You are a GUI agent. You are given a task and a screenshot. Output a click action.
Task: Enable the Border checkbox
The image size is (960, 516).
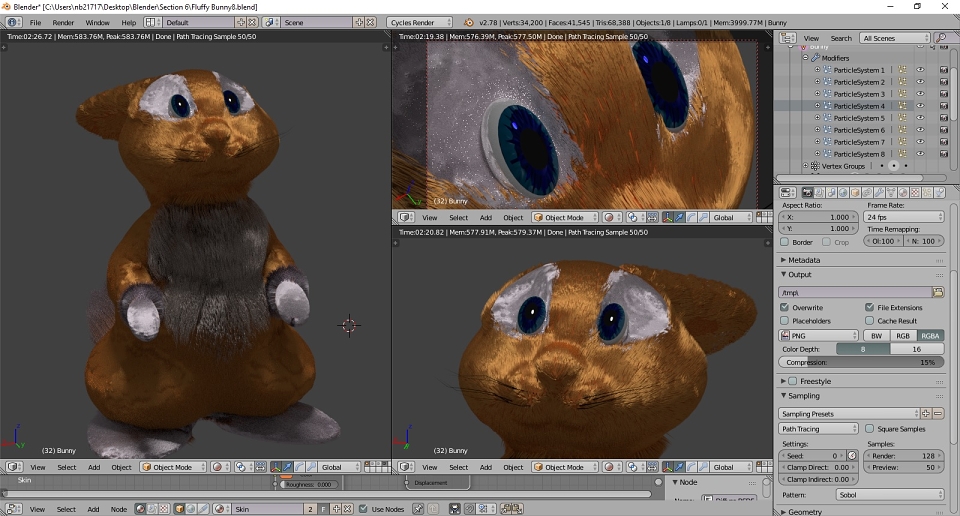(x=784, y=242)
